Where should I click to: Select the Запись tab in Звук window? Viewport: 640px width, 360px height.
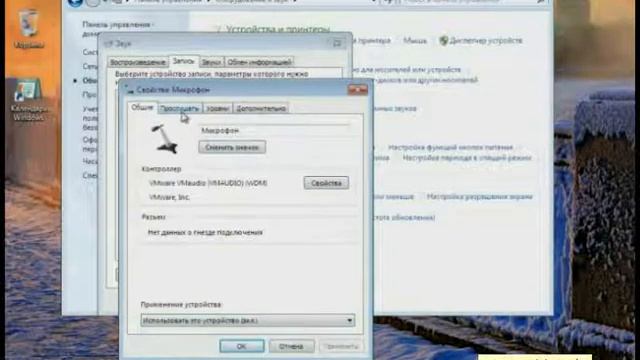tap(184, 61)
